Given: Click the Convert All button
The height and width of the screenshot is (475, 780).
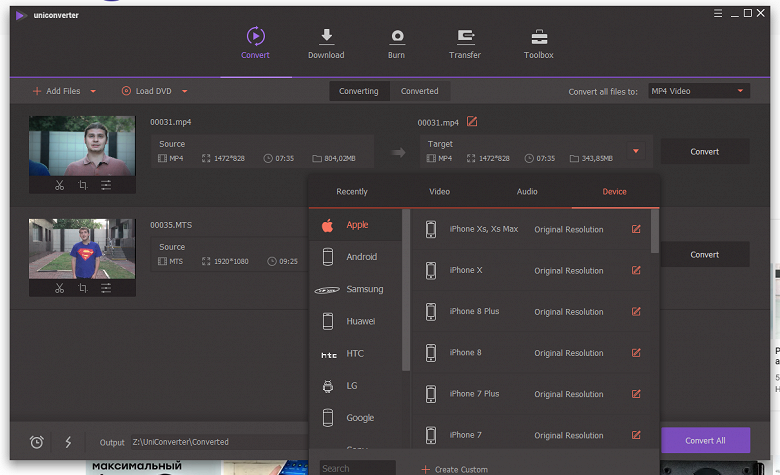Looking at the screenshot, I should 705,440.
